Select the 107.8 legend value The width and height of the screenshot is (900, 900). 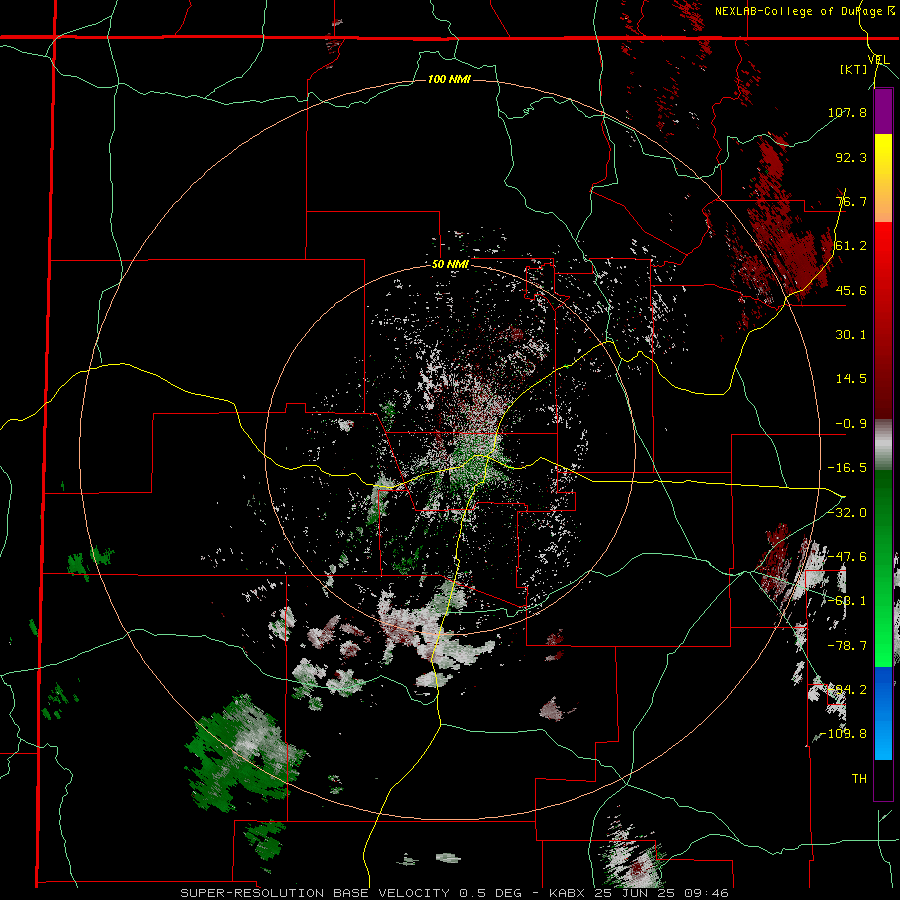point(847,112)
